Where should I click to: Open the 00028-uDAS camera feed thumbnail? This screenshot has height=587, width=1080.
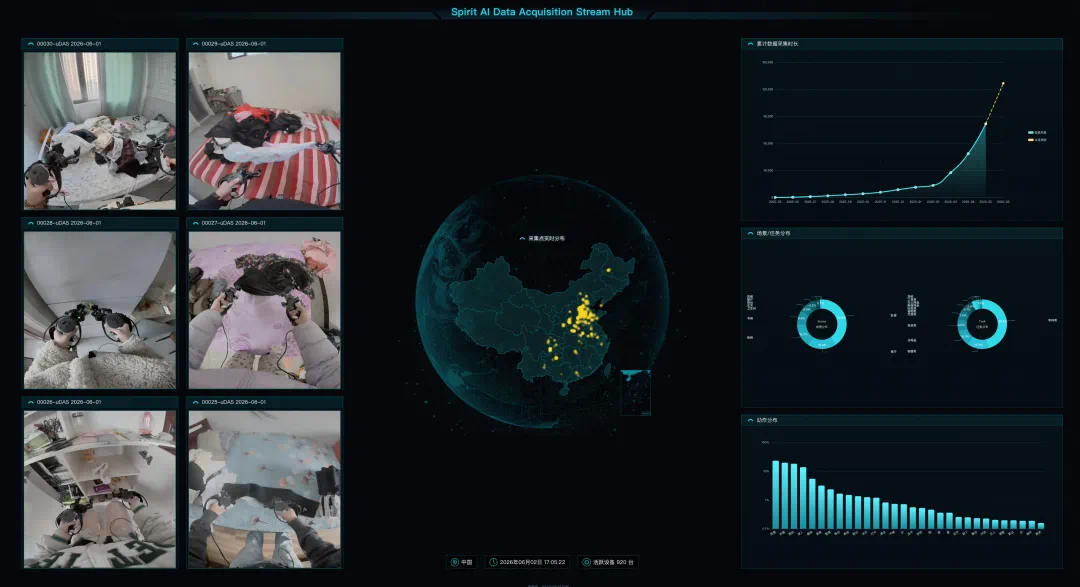point(100,310)
